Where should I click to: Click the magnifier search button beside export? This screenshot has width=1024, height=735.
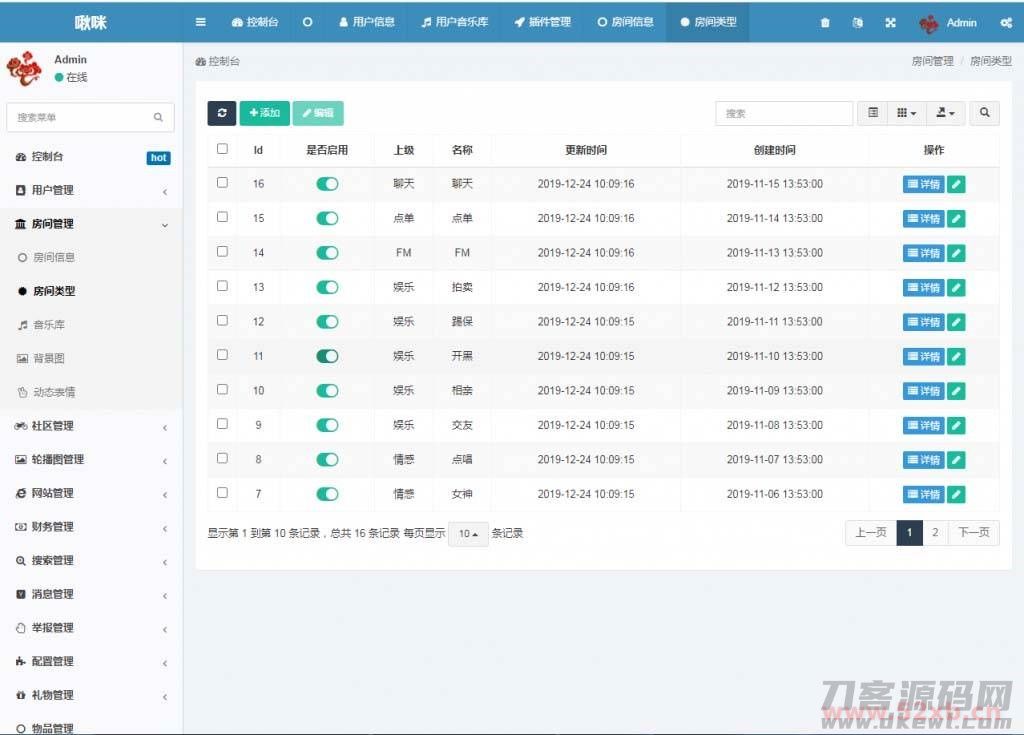click(x=984, y=113)
